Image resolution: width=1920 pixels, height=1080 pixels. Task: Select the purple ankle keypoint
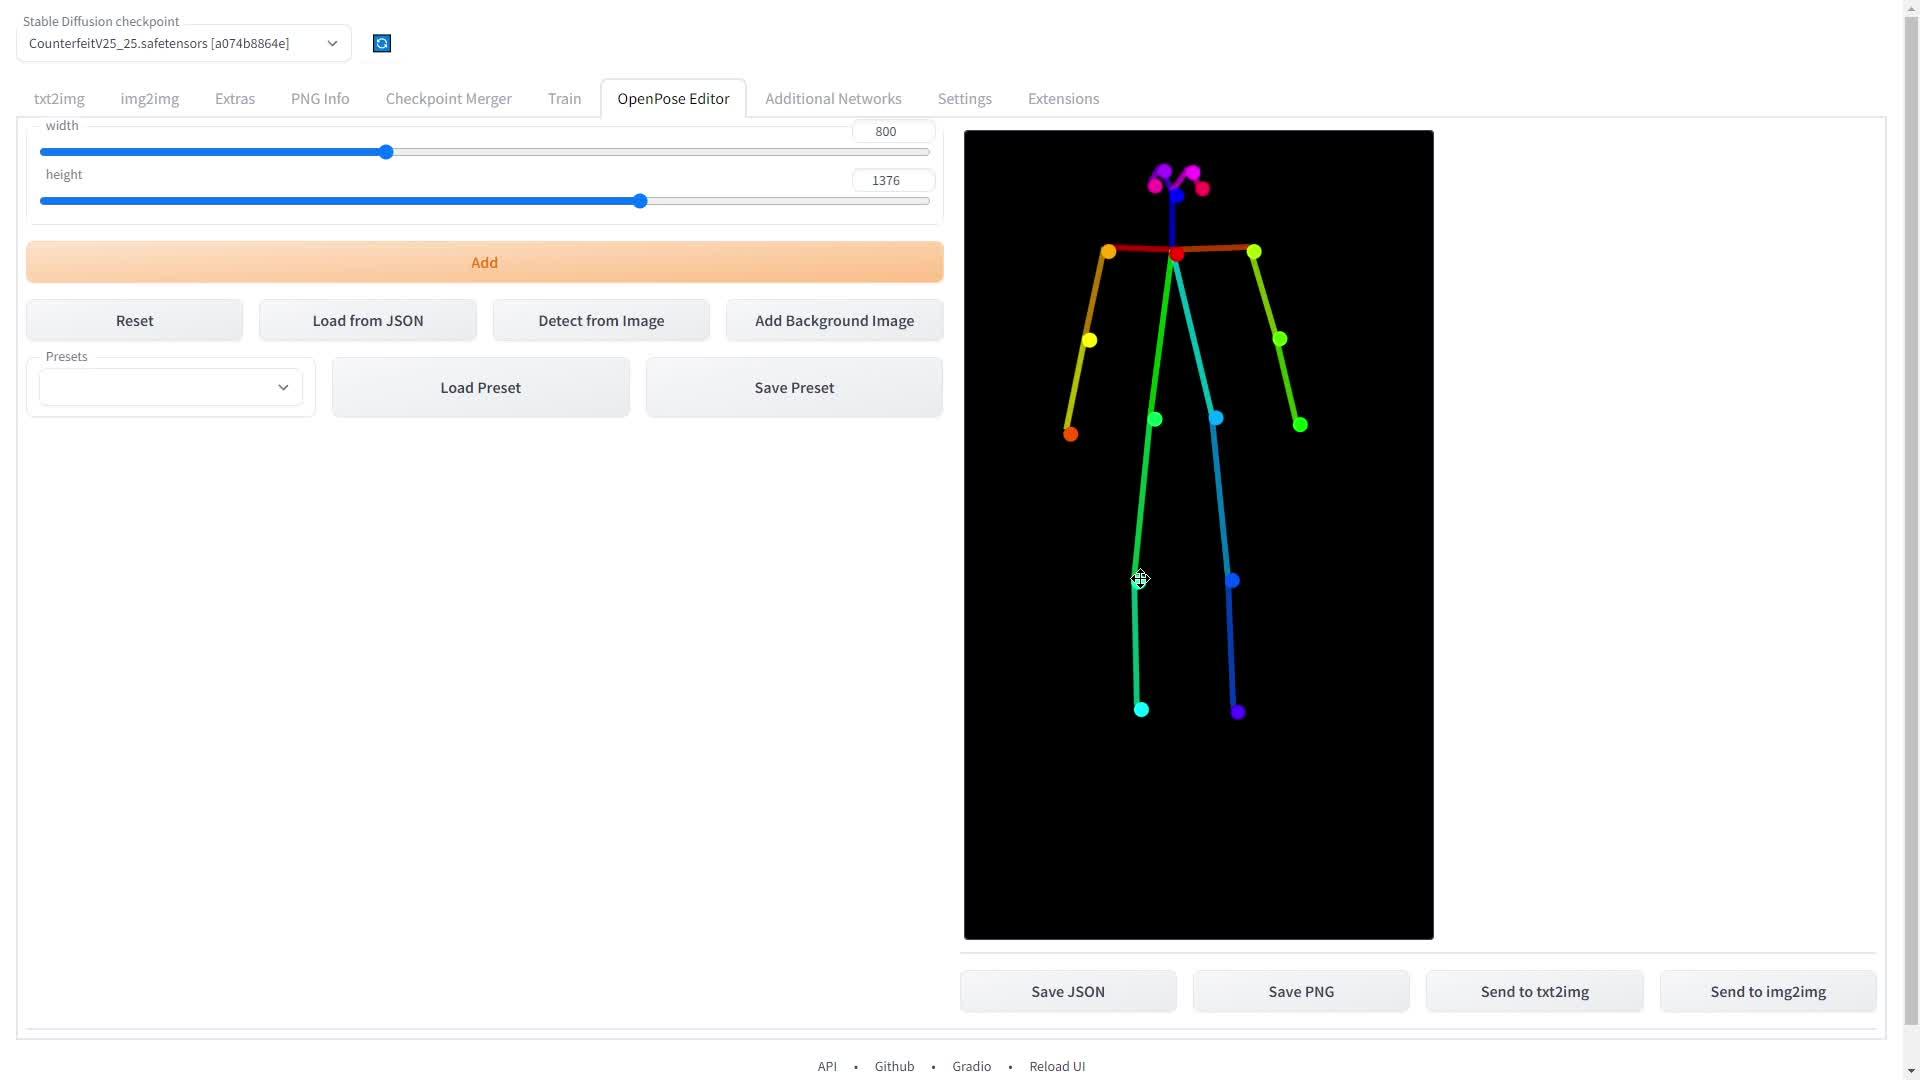1238,712
